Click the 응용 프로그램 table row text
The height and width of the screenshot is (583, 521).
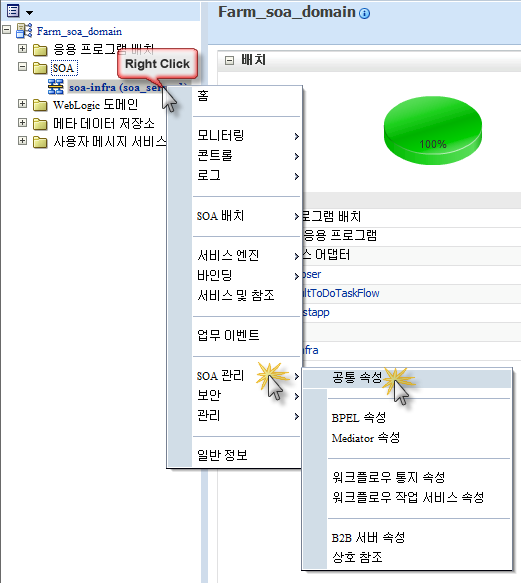pyautogui.click(x=340, y=235)
